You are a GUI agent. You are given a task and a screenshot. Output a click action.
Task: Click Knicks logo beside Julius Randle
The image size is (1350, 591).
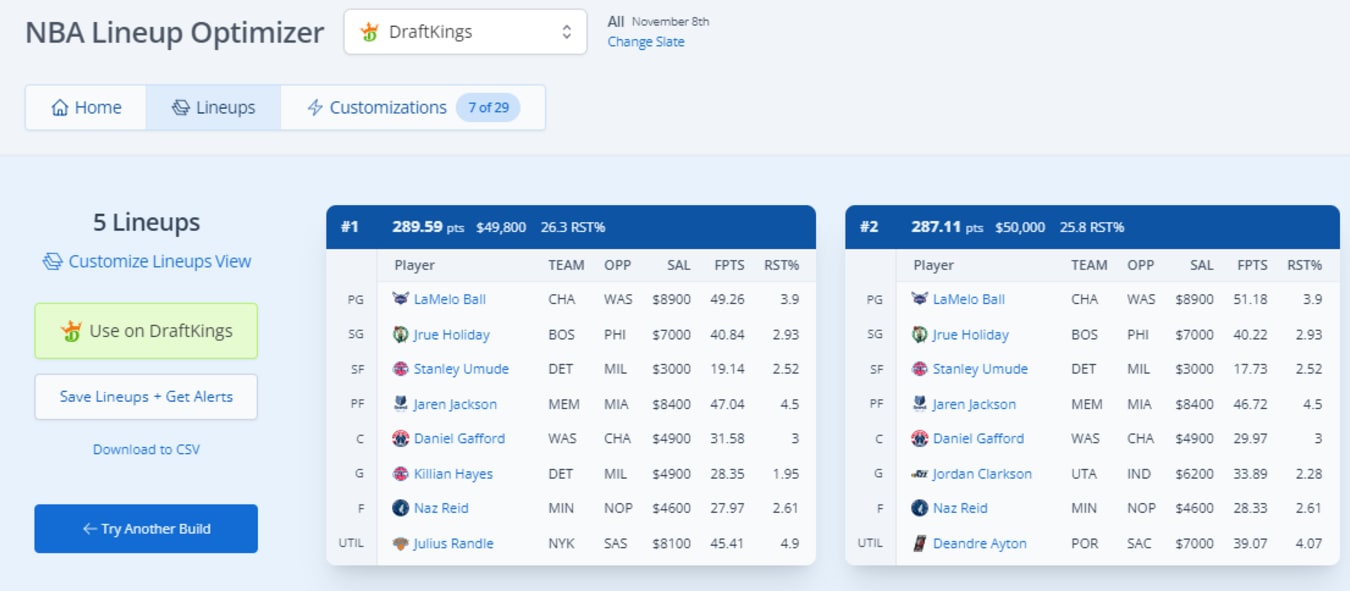tap(401, 544)
